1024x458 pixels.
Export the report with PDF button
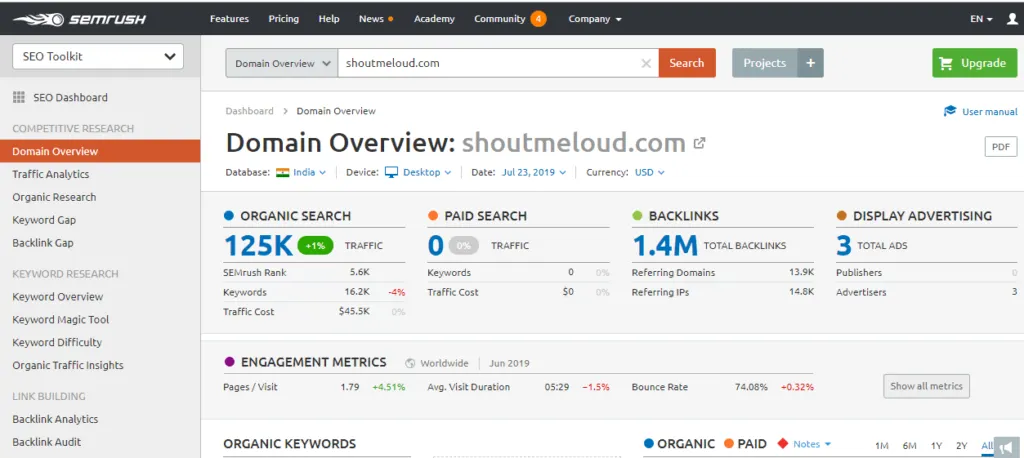coord(1000,147)
